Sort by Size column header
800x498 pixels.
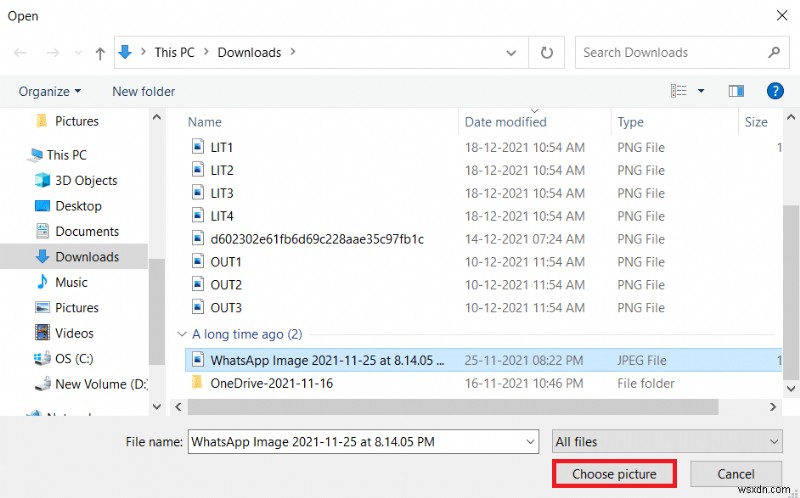tap(756, 122)
